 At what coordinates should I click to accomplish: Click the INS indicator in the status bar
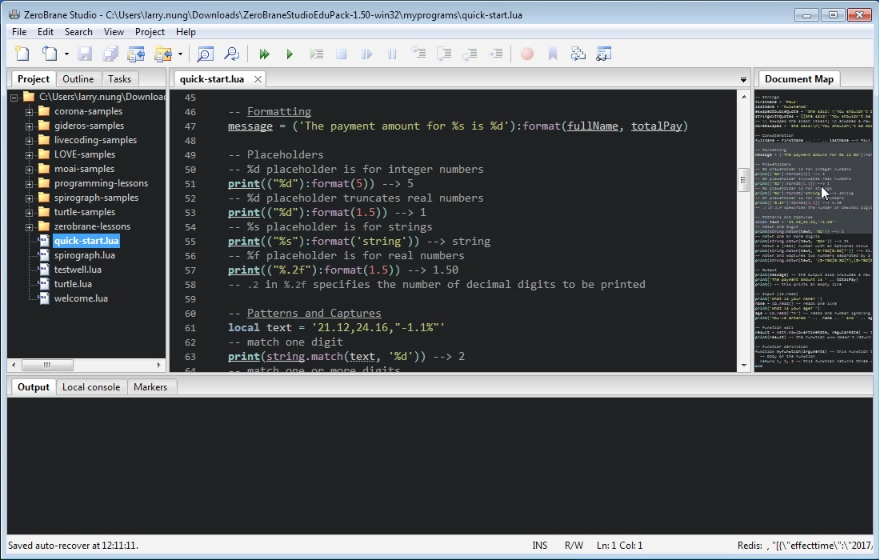point(540,545)
